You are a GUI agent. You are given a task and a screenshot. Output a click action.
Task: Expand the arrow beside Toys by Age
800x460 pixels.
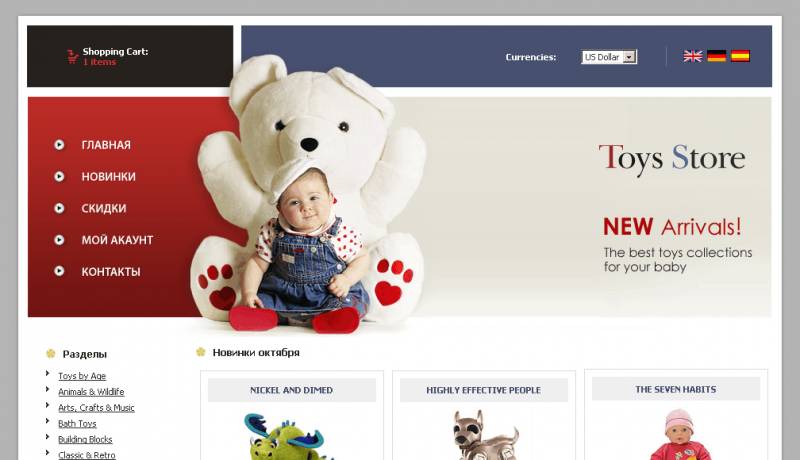47,374
